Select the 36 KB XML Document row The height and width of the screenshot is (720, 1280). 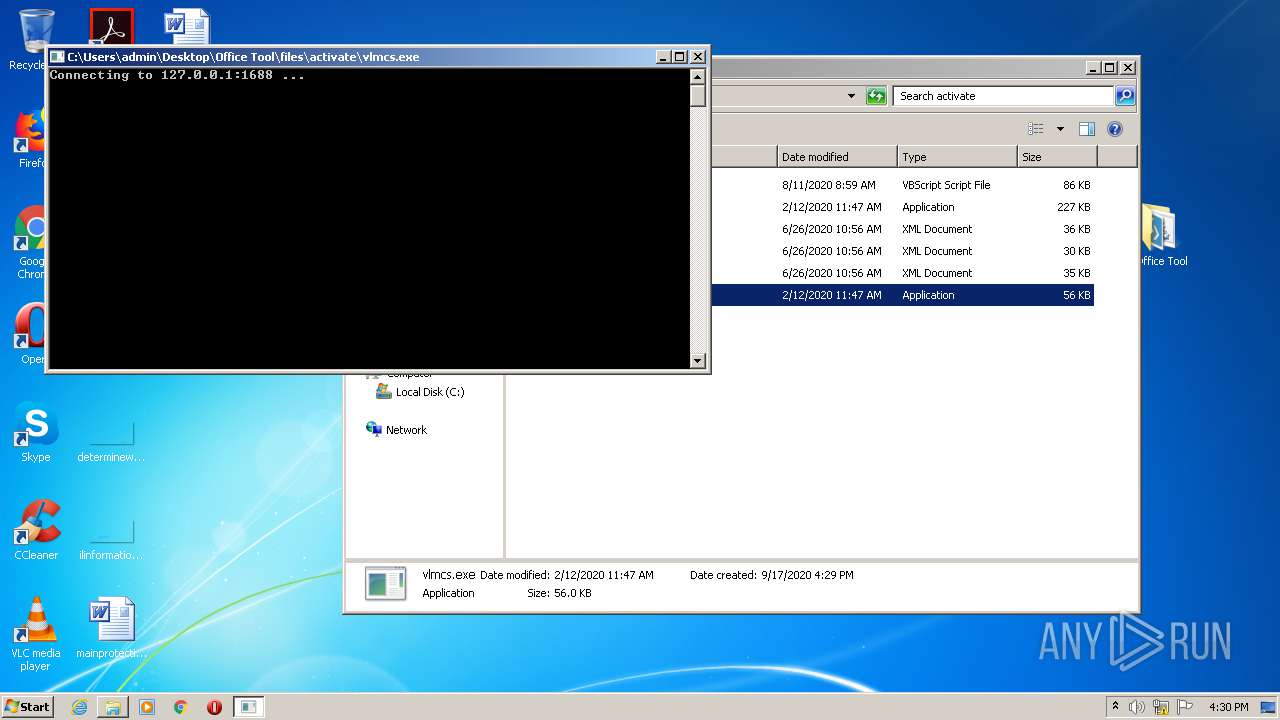[902, 229]
